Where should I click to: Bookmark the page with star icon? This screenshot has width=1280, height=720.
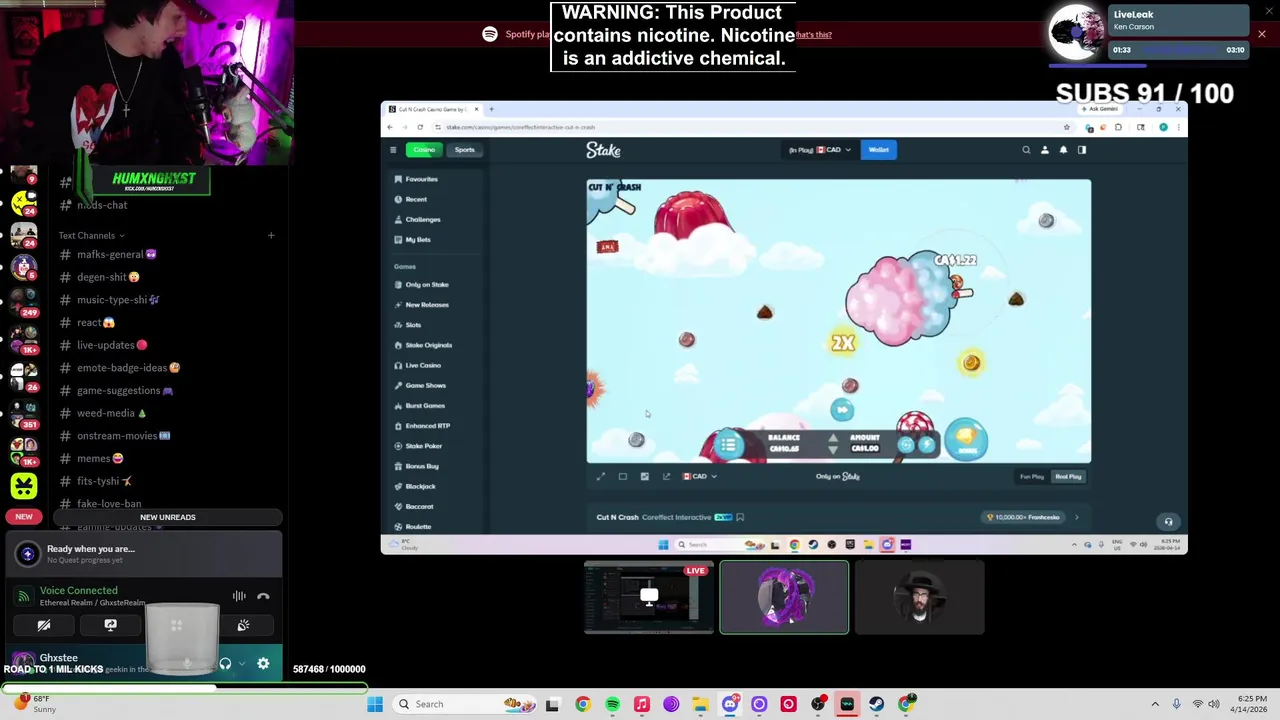pos(1066,127)
